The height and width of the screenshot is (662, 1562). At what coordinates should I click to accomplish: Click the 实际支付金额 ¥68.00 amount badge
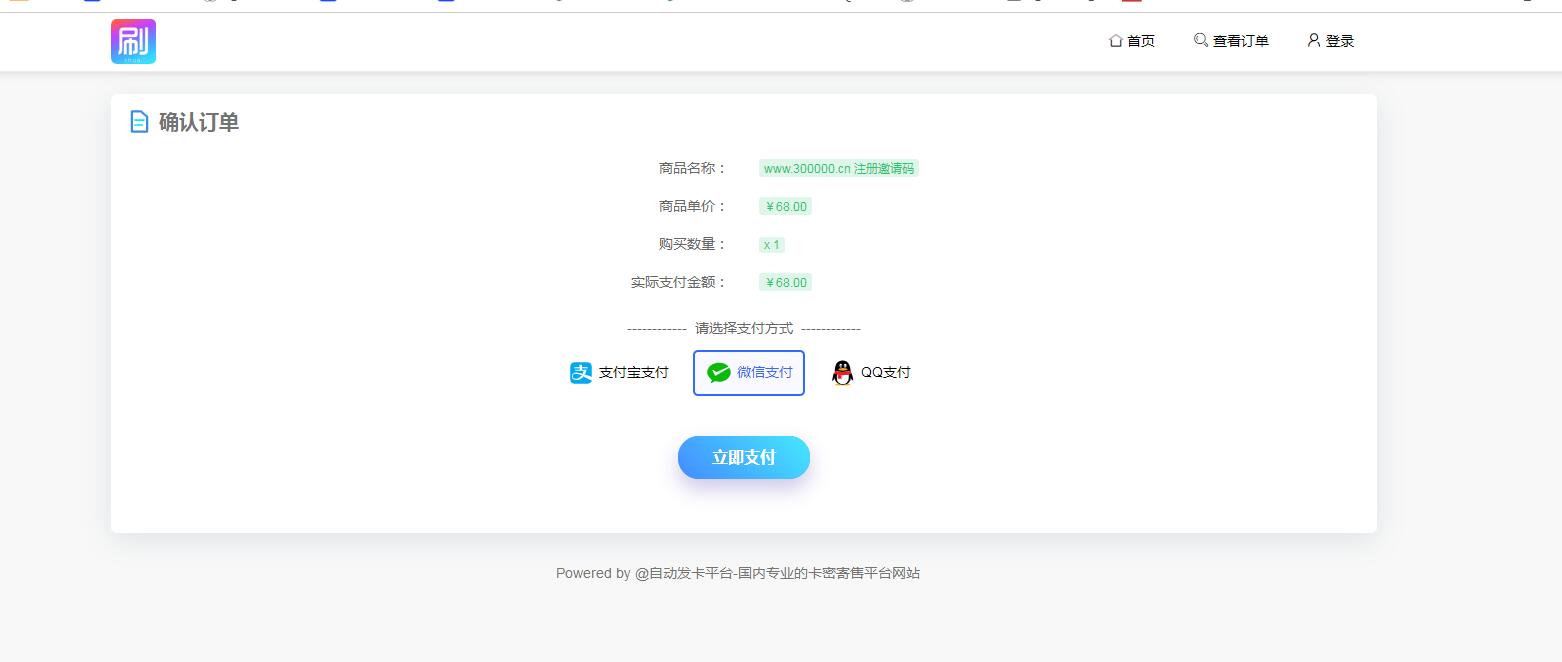click(x=785, y=282)
